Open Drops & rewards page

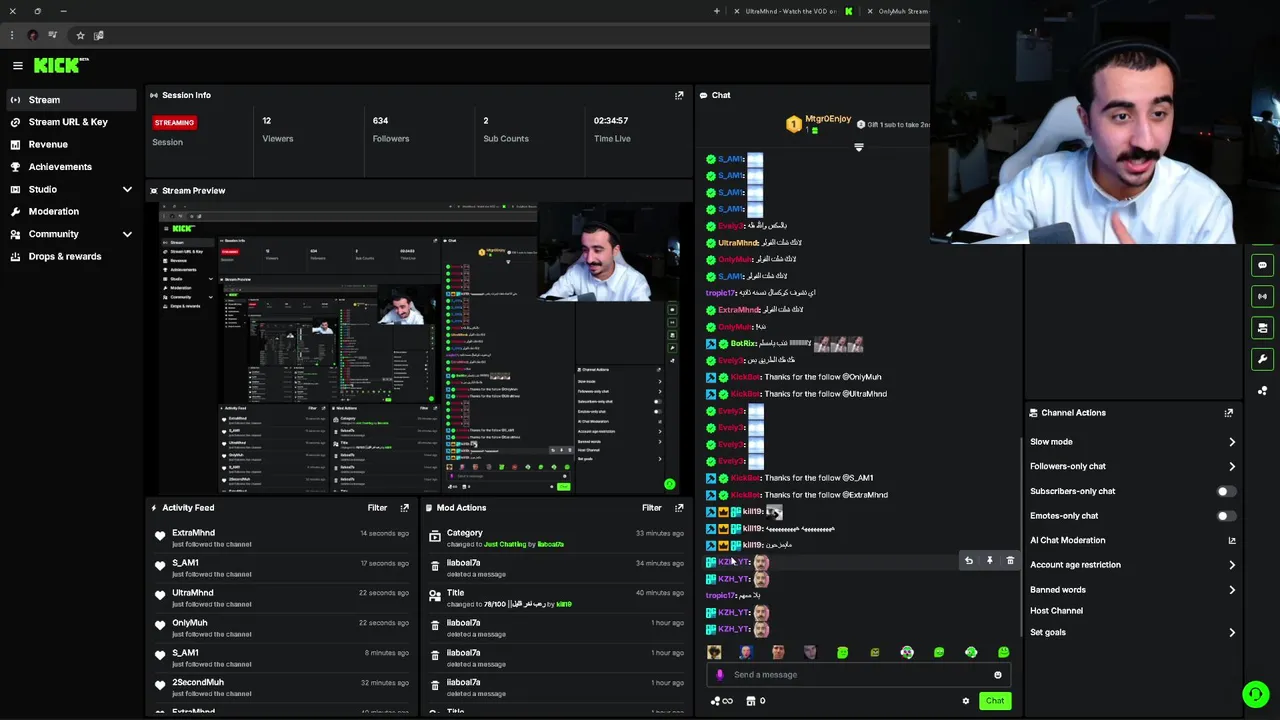(x=70, y=256)
